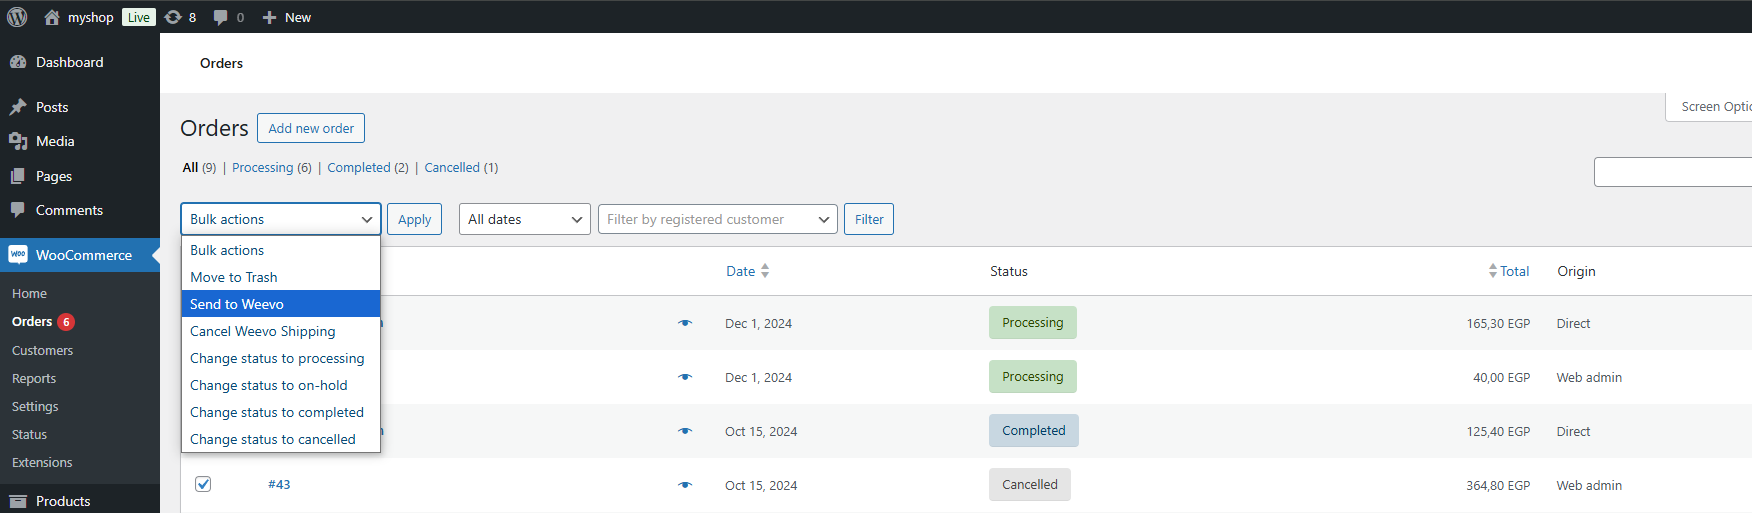Preview order #43 via eye icon
Viewport: 1752px width, 513px height.
click(x=685, y=485)
